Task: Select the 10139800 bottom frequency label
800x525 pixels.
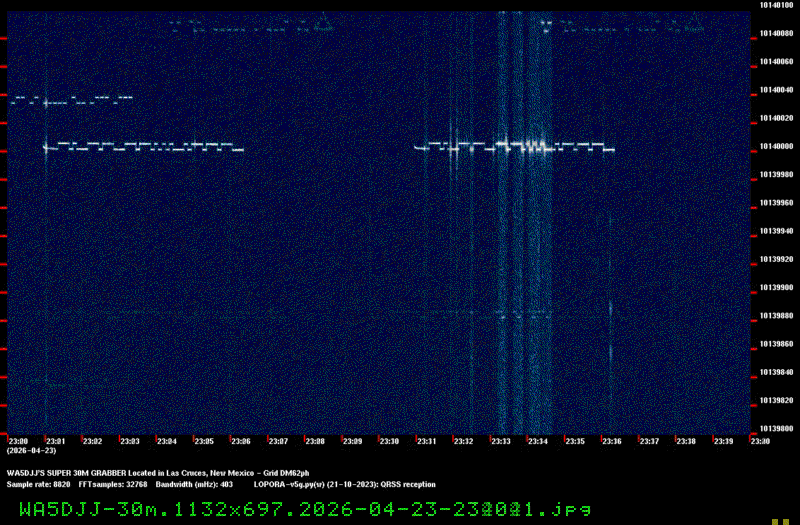Action: tap(777, 429)
